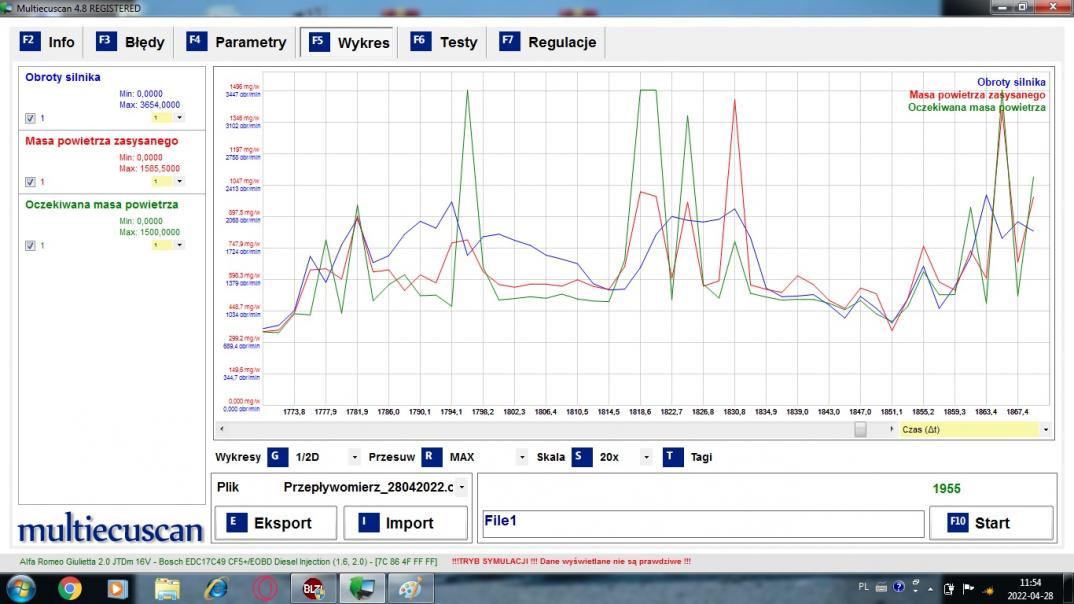Launch Internet Explorer from the taskbar
The height and width of the screenshot is (604, 1074).
coord(216,589)
